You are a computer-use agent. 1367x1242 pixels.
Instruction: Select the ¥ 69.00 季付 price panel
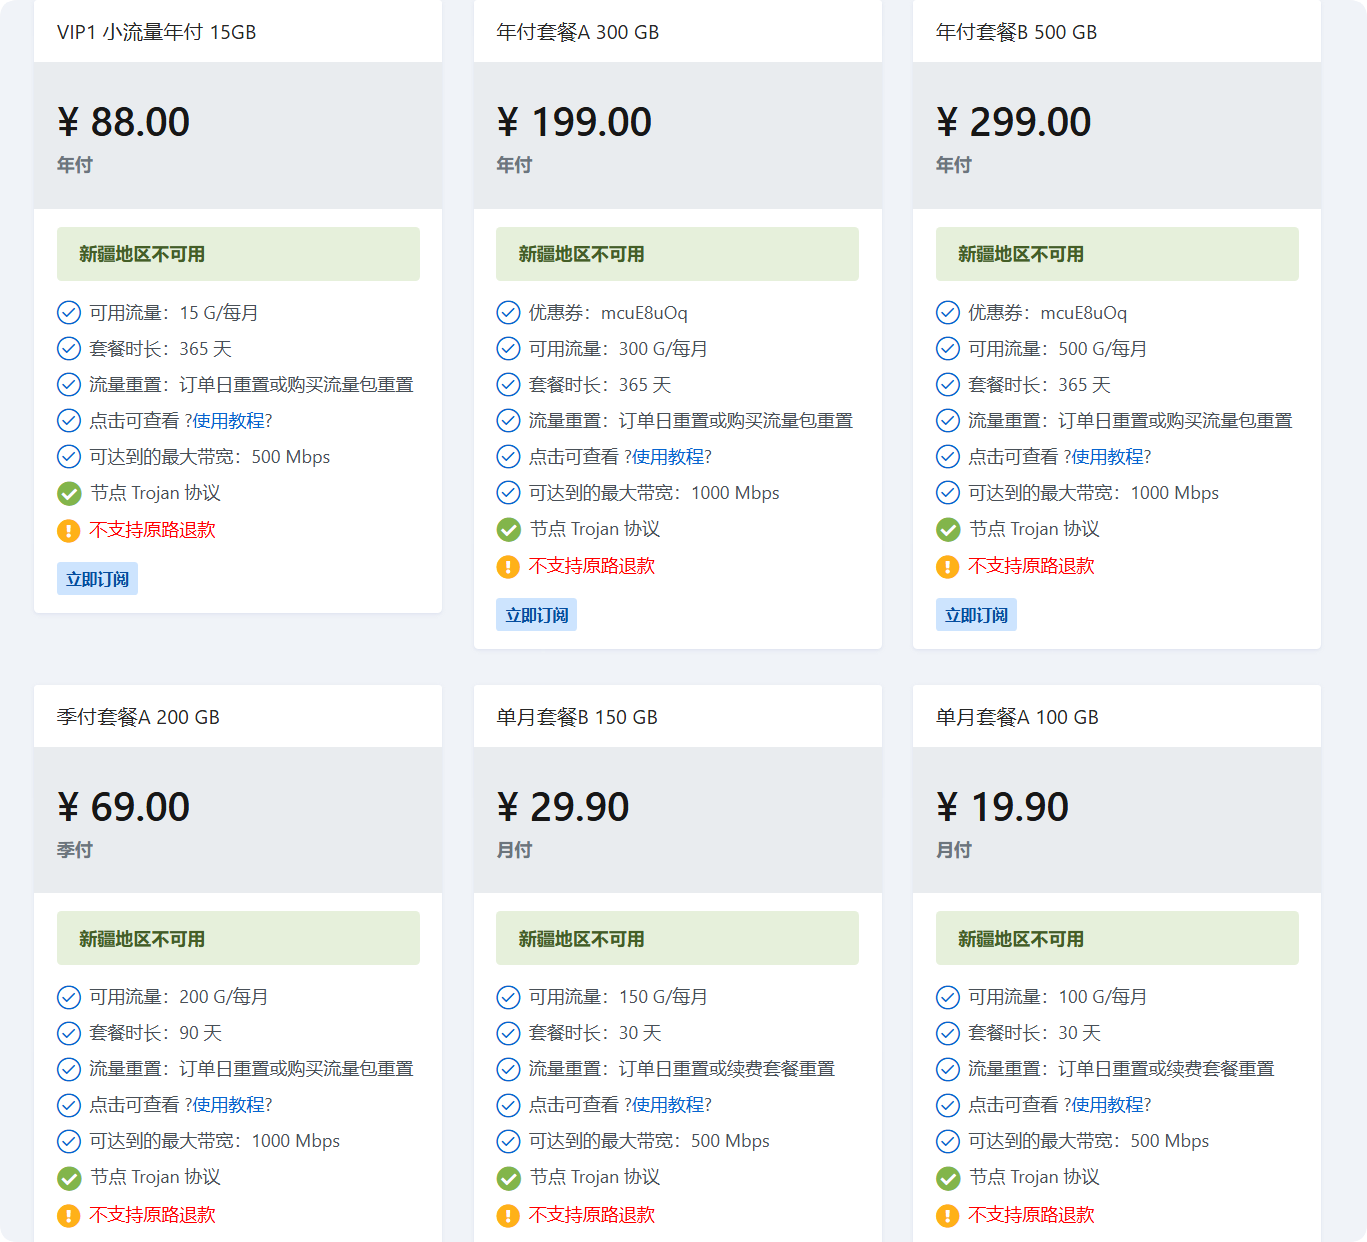[238, 820]
